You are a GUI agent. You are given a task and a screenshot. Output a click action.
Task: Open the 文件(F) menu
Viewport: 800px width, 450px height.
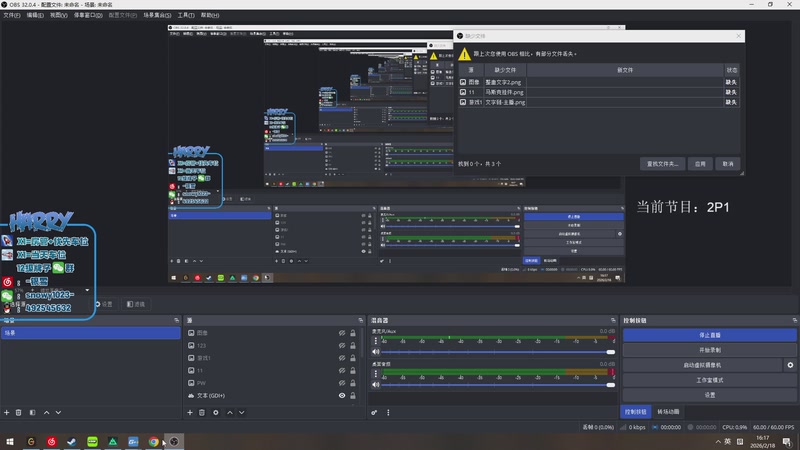[x=12, y=15]
